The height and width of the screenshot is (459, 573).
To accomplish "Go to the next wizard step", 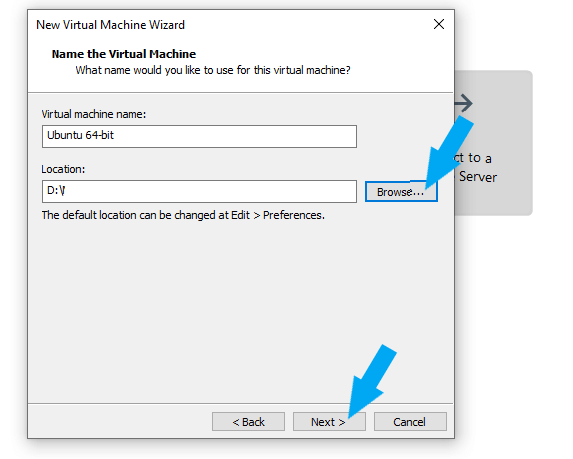I will coord(329,422).
